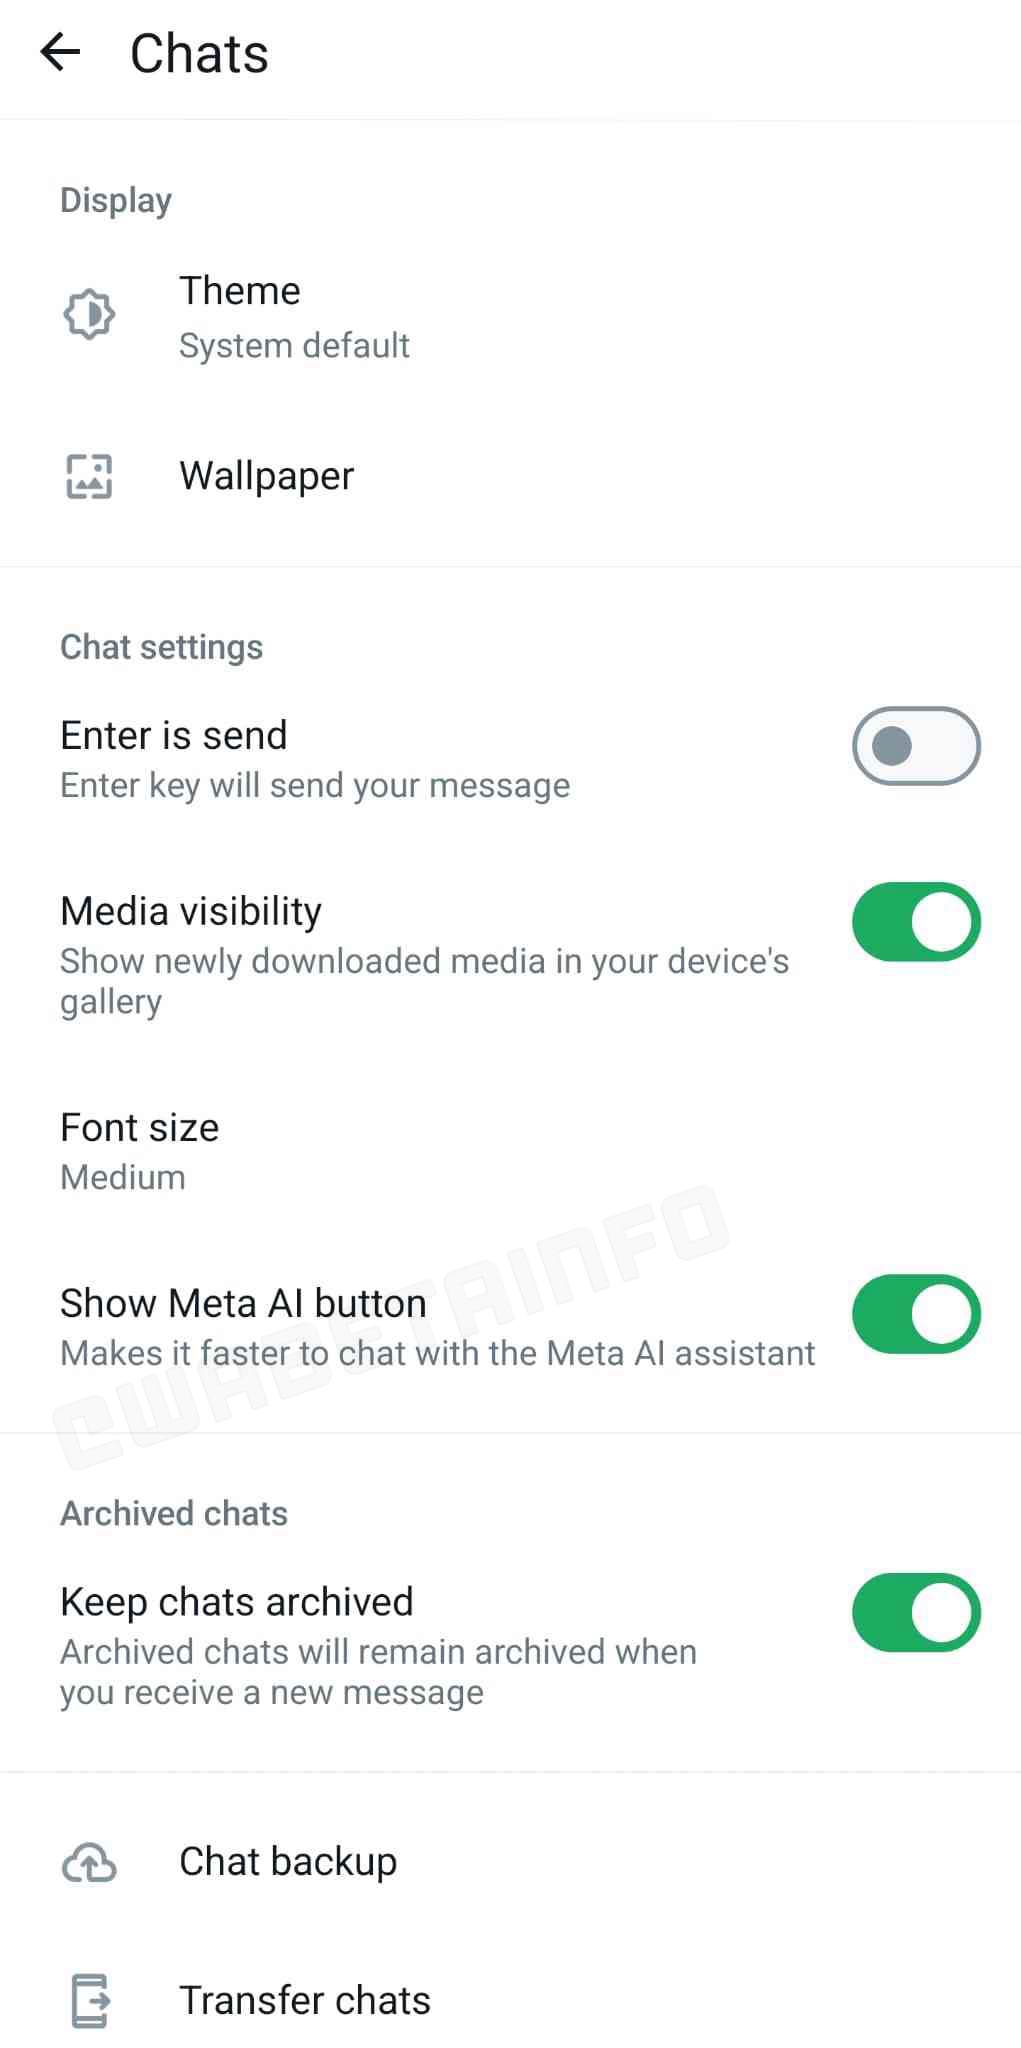Turn off Show Meta AI button toggle
This screenshot has height=2048, width=1021.
[x=916, y=1314]
